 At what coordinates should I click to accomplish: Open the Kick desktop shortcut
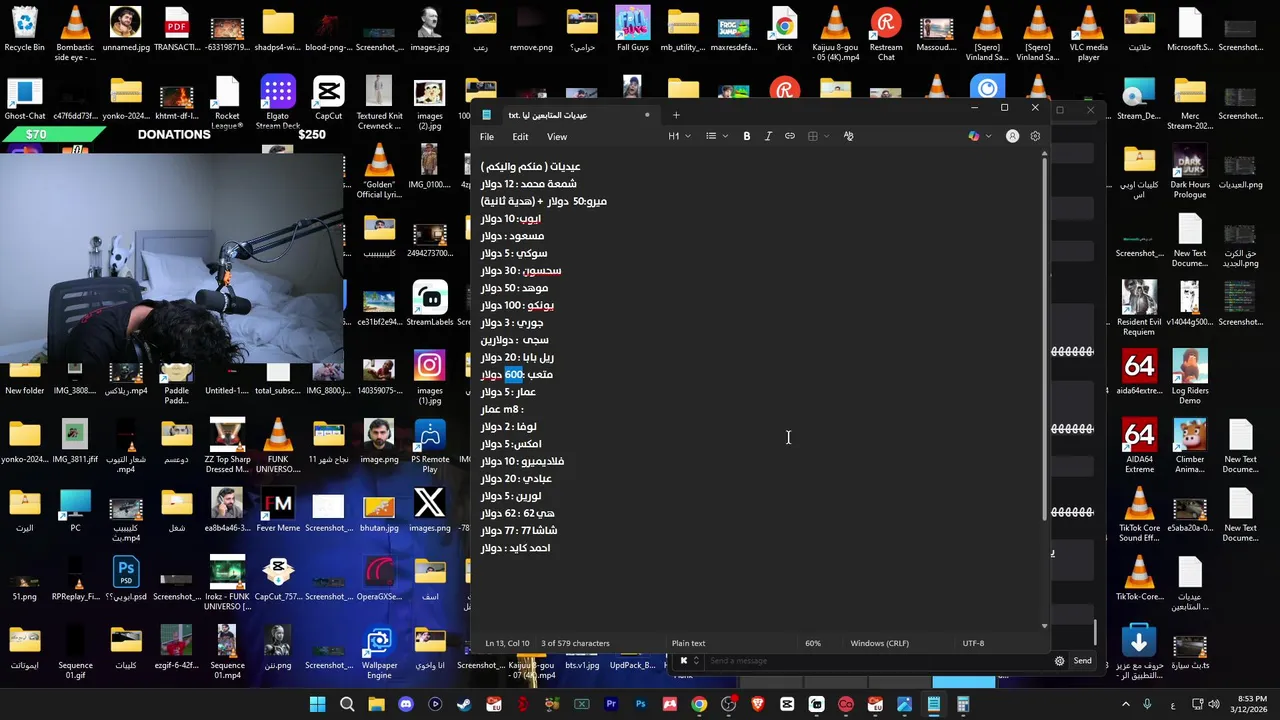pos(784,31)
